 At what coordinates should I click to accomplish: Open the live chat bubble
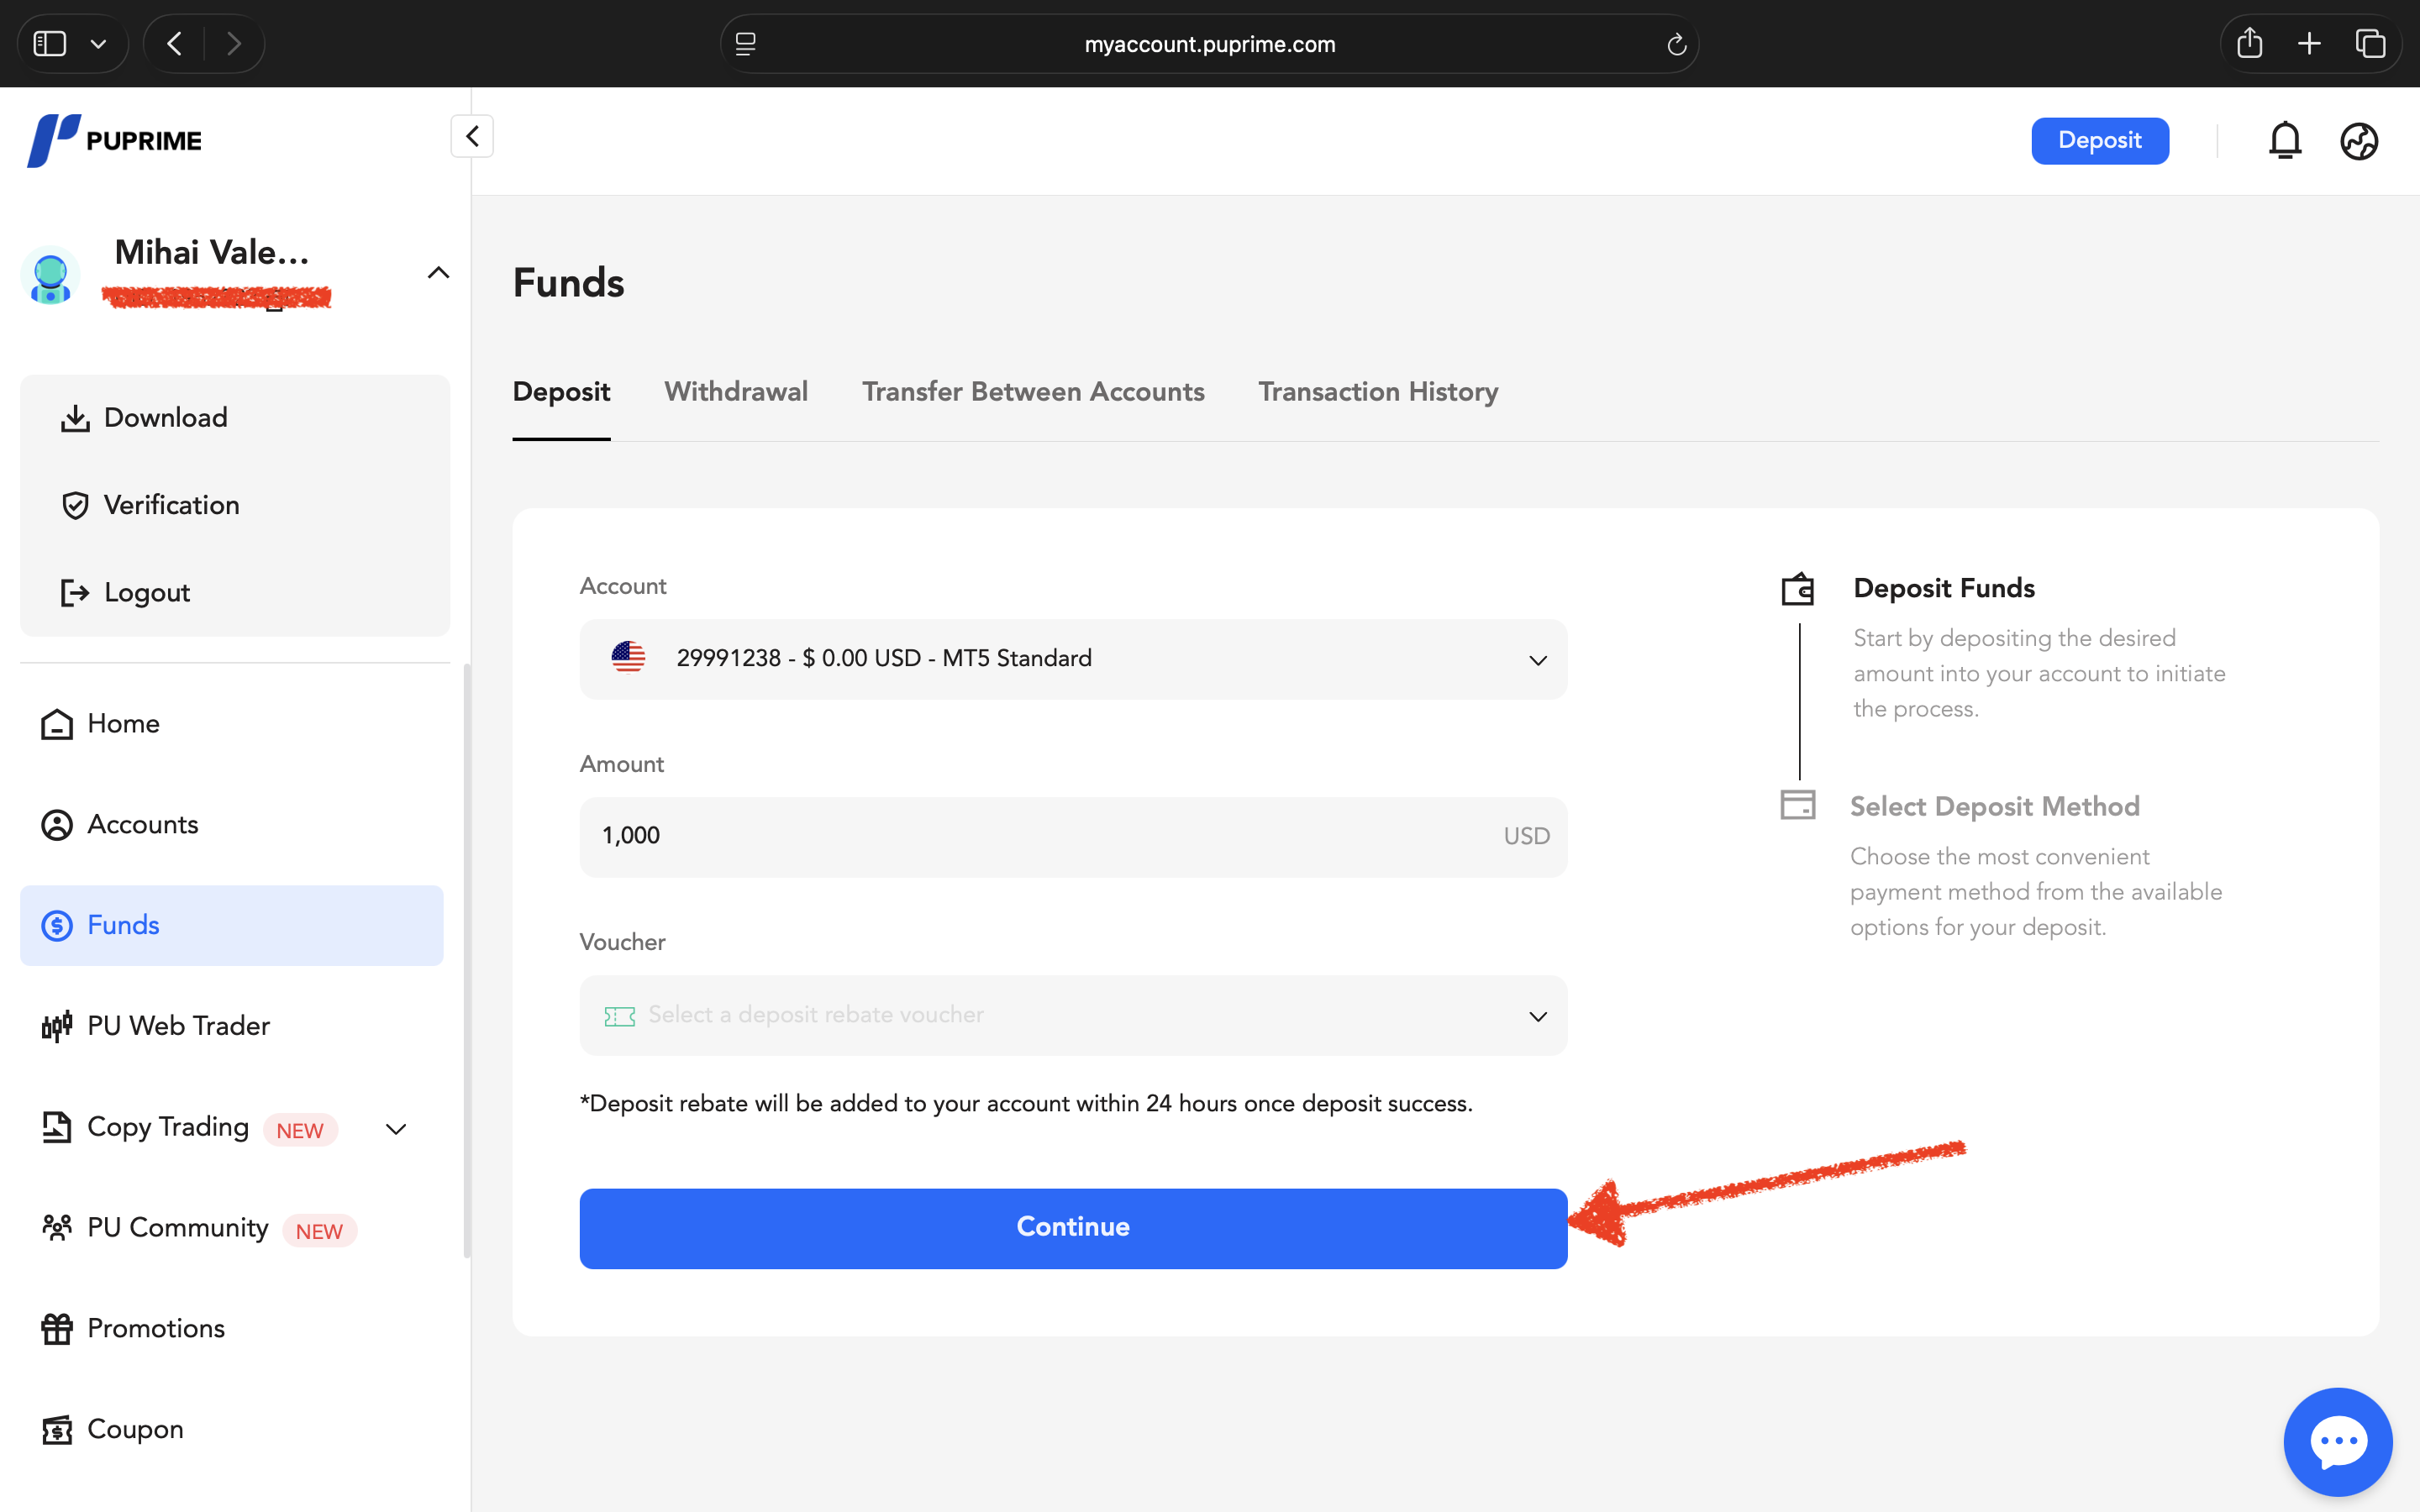(x=2338, y=1441)
